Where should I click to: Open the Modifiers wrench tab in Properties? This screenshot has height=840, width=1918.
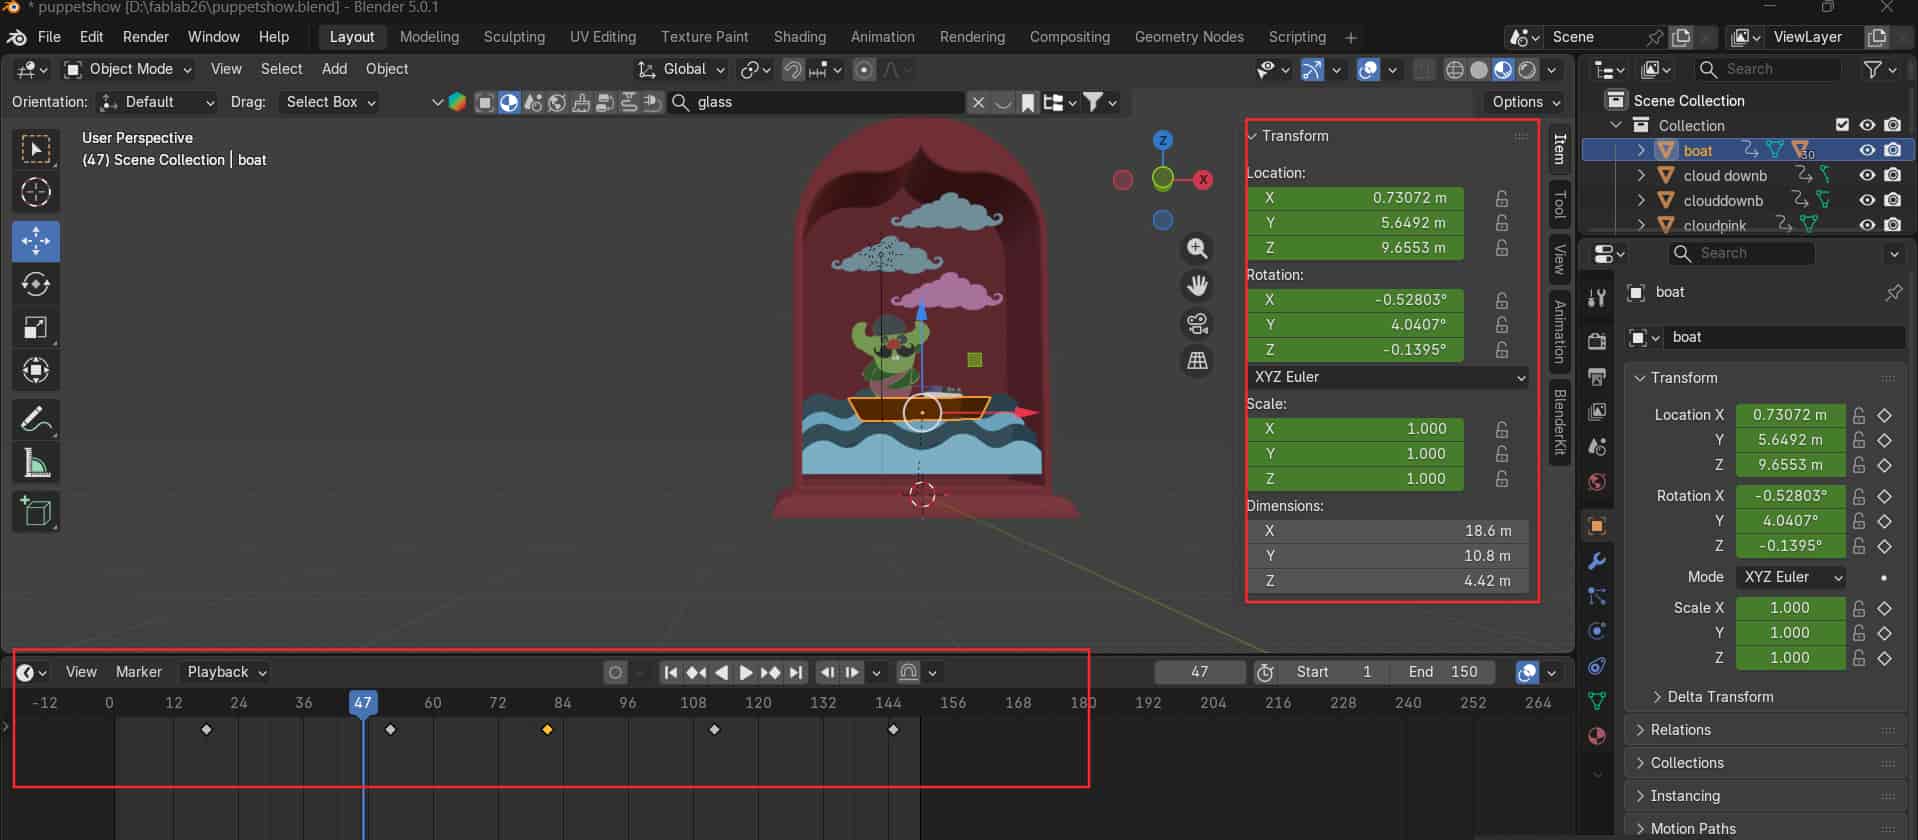[x=1597, y=561]
